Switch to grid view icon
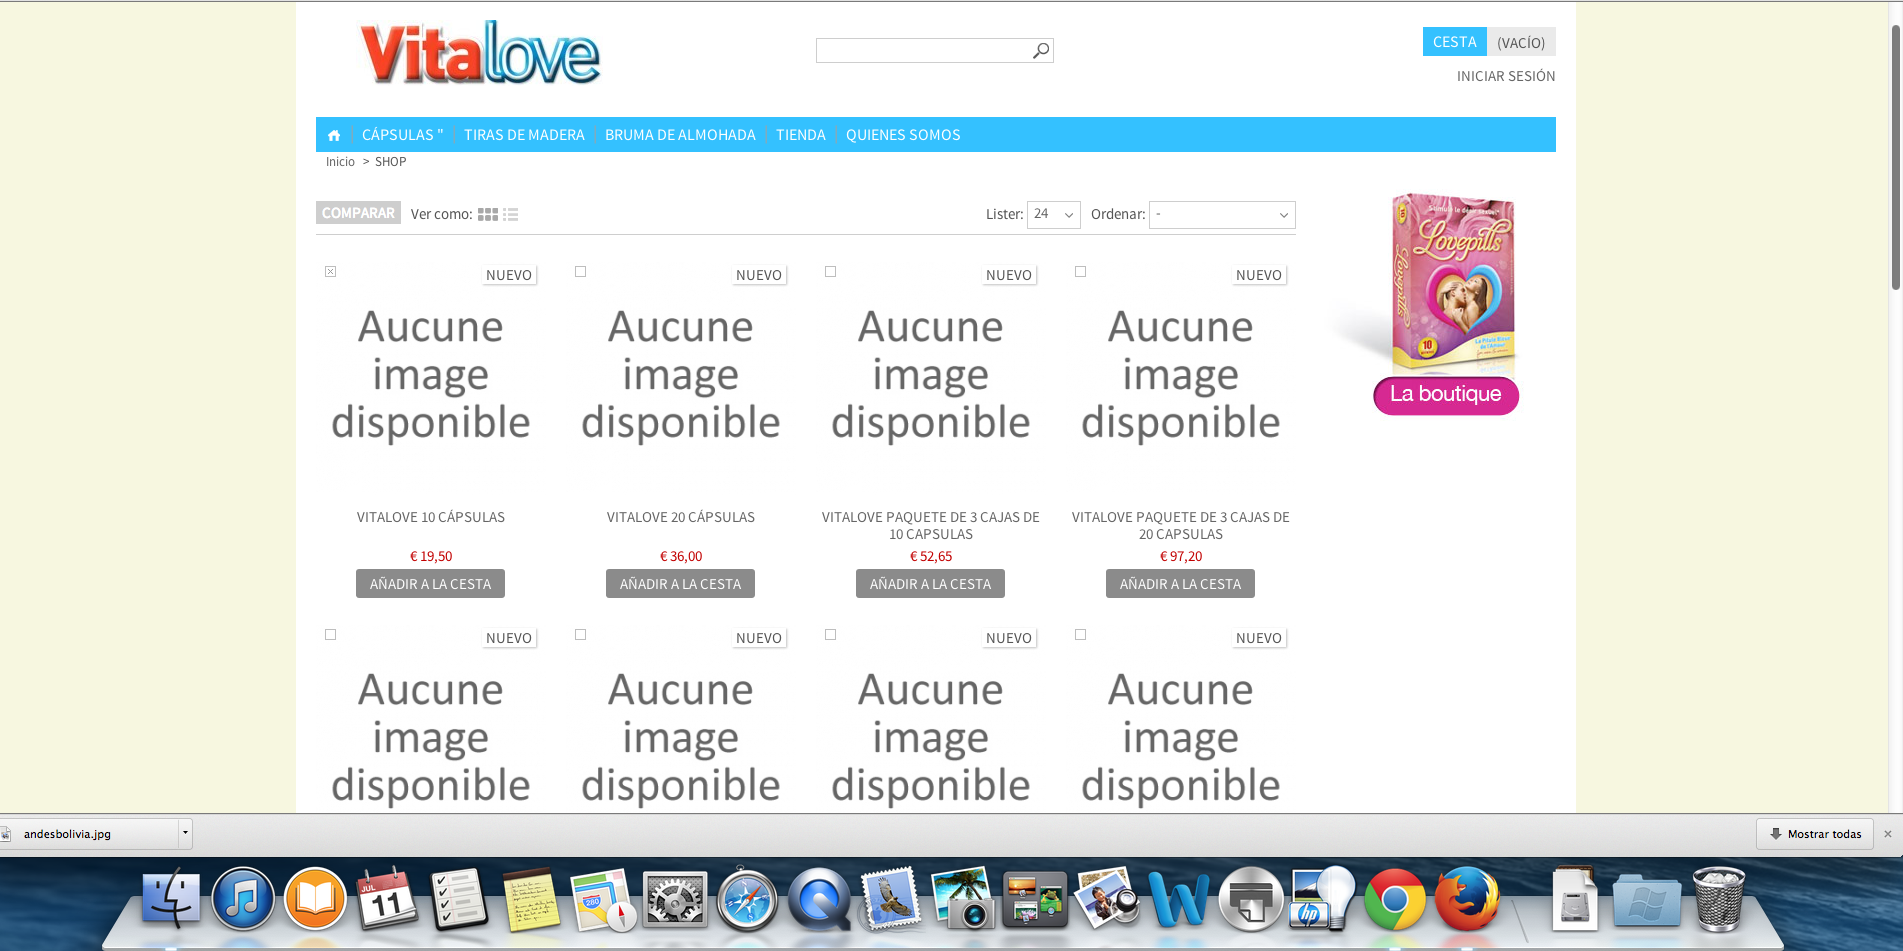This screenshot has height=951, width=1903. (488, 215)
